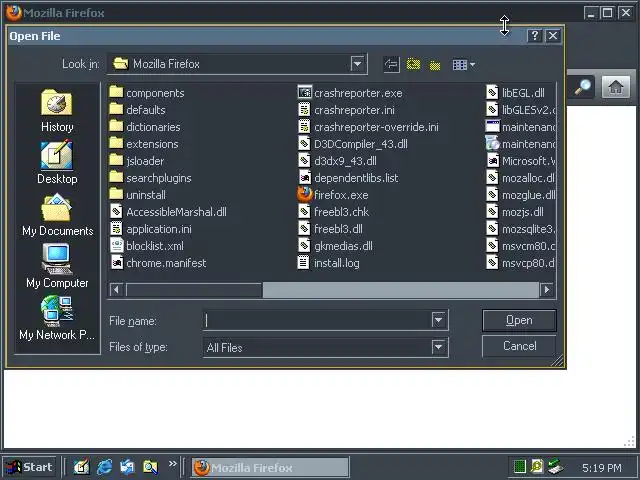Screen dimensions: 640x480
Task: Select mozglue.dll file
Action: click(x=520, y=195)
